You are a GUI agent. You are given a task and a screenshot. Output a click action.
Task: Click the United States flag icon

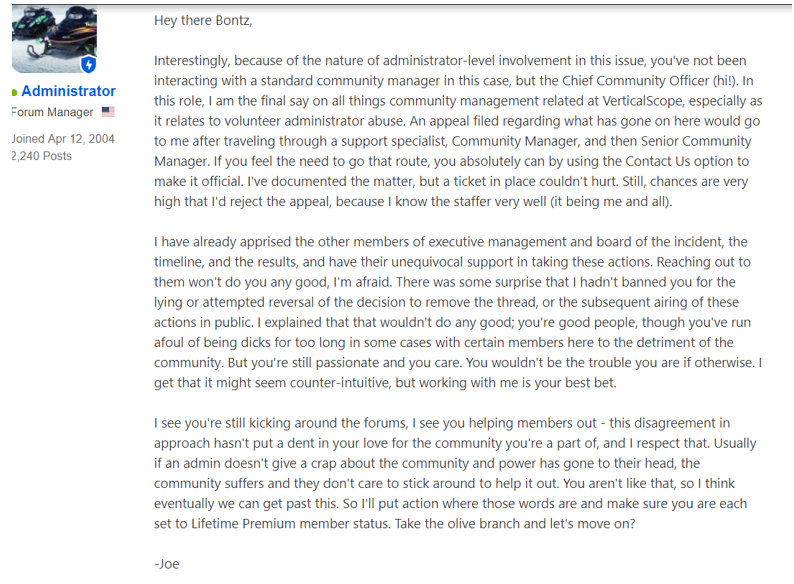coord(108,111)
